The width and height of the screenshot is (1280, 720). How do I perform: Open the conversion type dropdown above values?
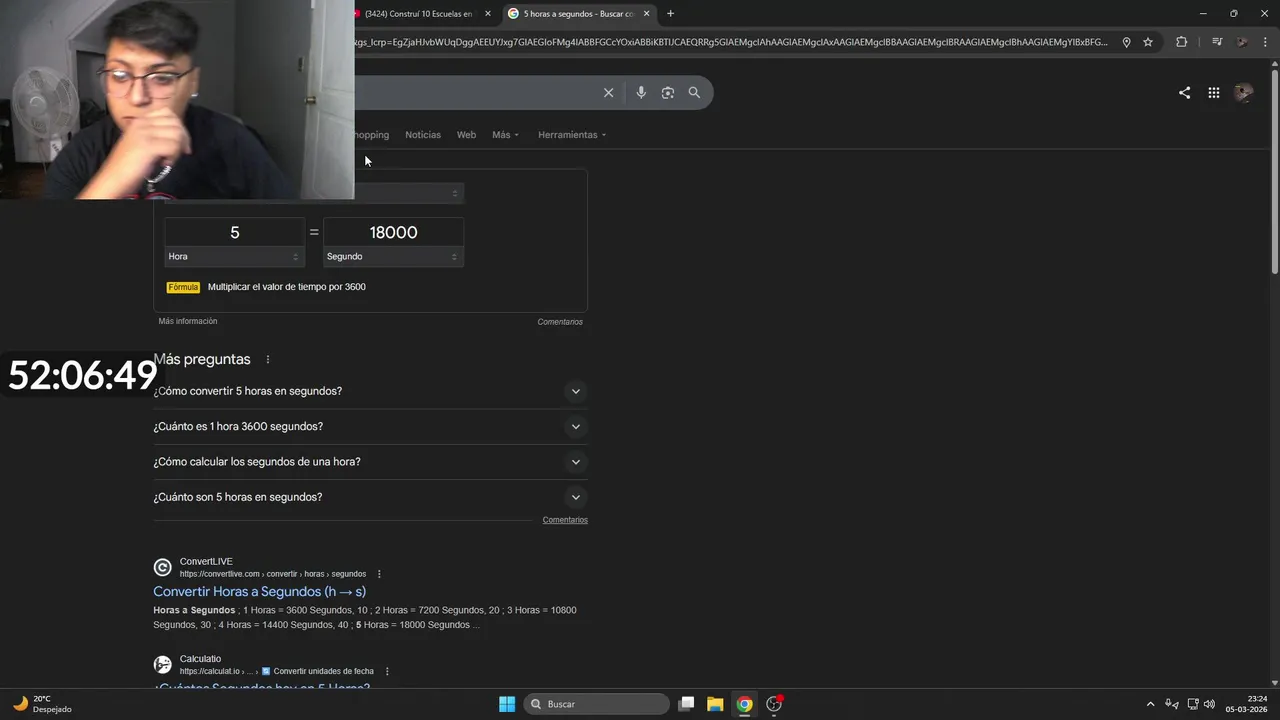click(409, 193)
